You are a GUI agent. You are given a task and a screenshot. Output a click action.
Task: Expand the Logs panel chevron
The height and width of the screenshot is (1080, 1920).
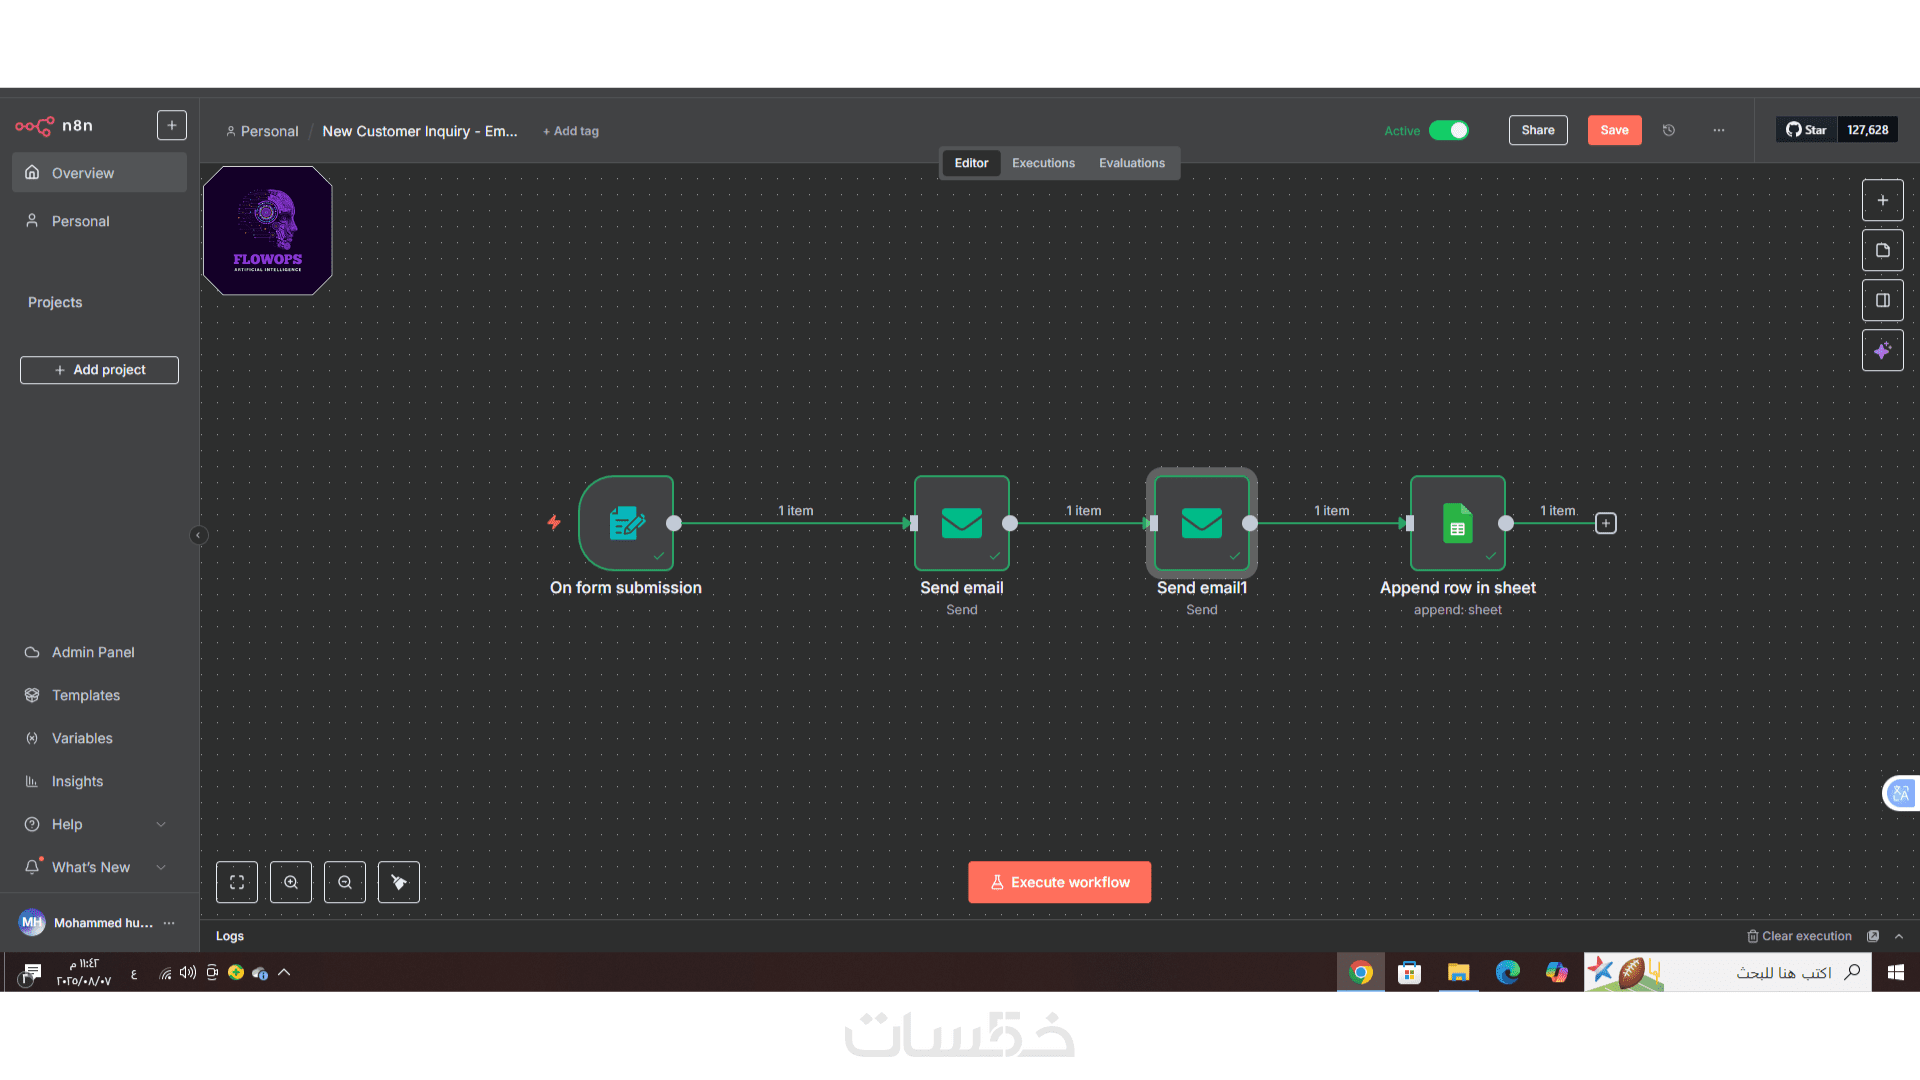[x=1899, y=936]
